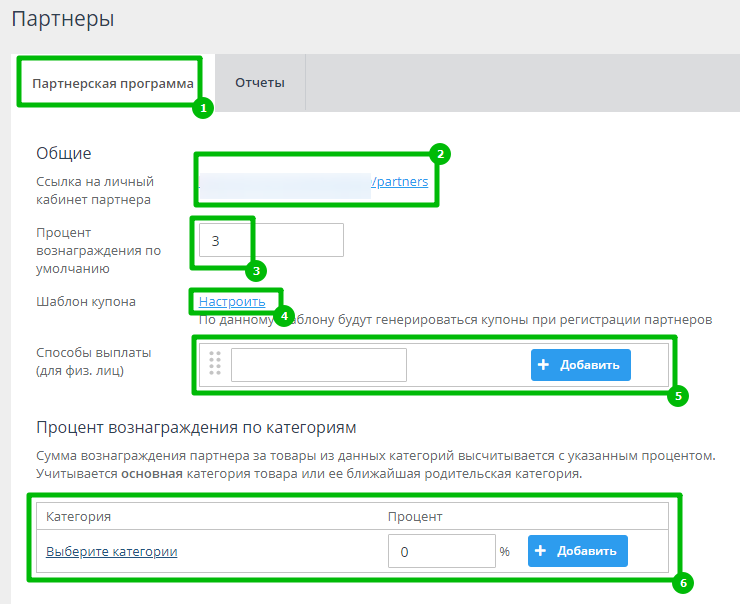Viewport: 740px width, 604px height.
Task: Click plus icon in category Добавить button
Action: click(x=541, y=551)
